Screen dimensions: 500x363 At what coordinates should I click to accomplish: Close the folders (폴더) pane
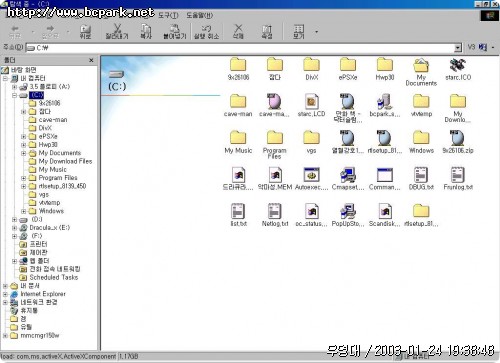[x=91, y=60]
